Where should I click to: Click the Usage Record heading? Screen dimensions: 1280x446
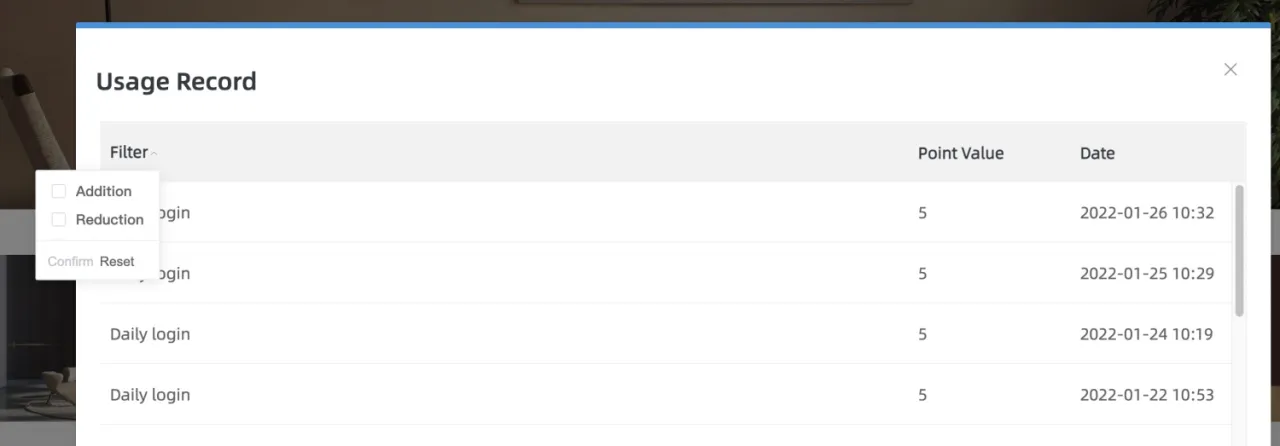(176, 82)
